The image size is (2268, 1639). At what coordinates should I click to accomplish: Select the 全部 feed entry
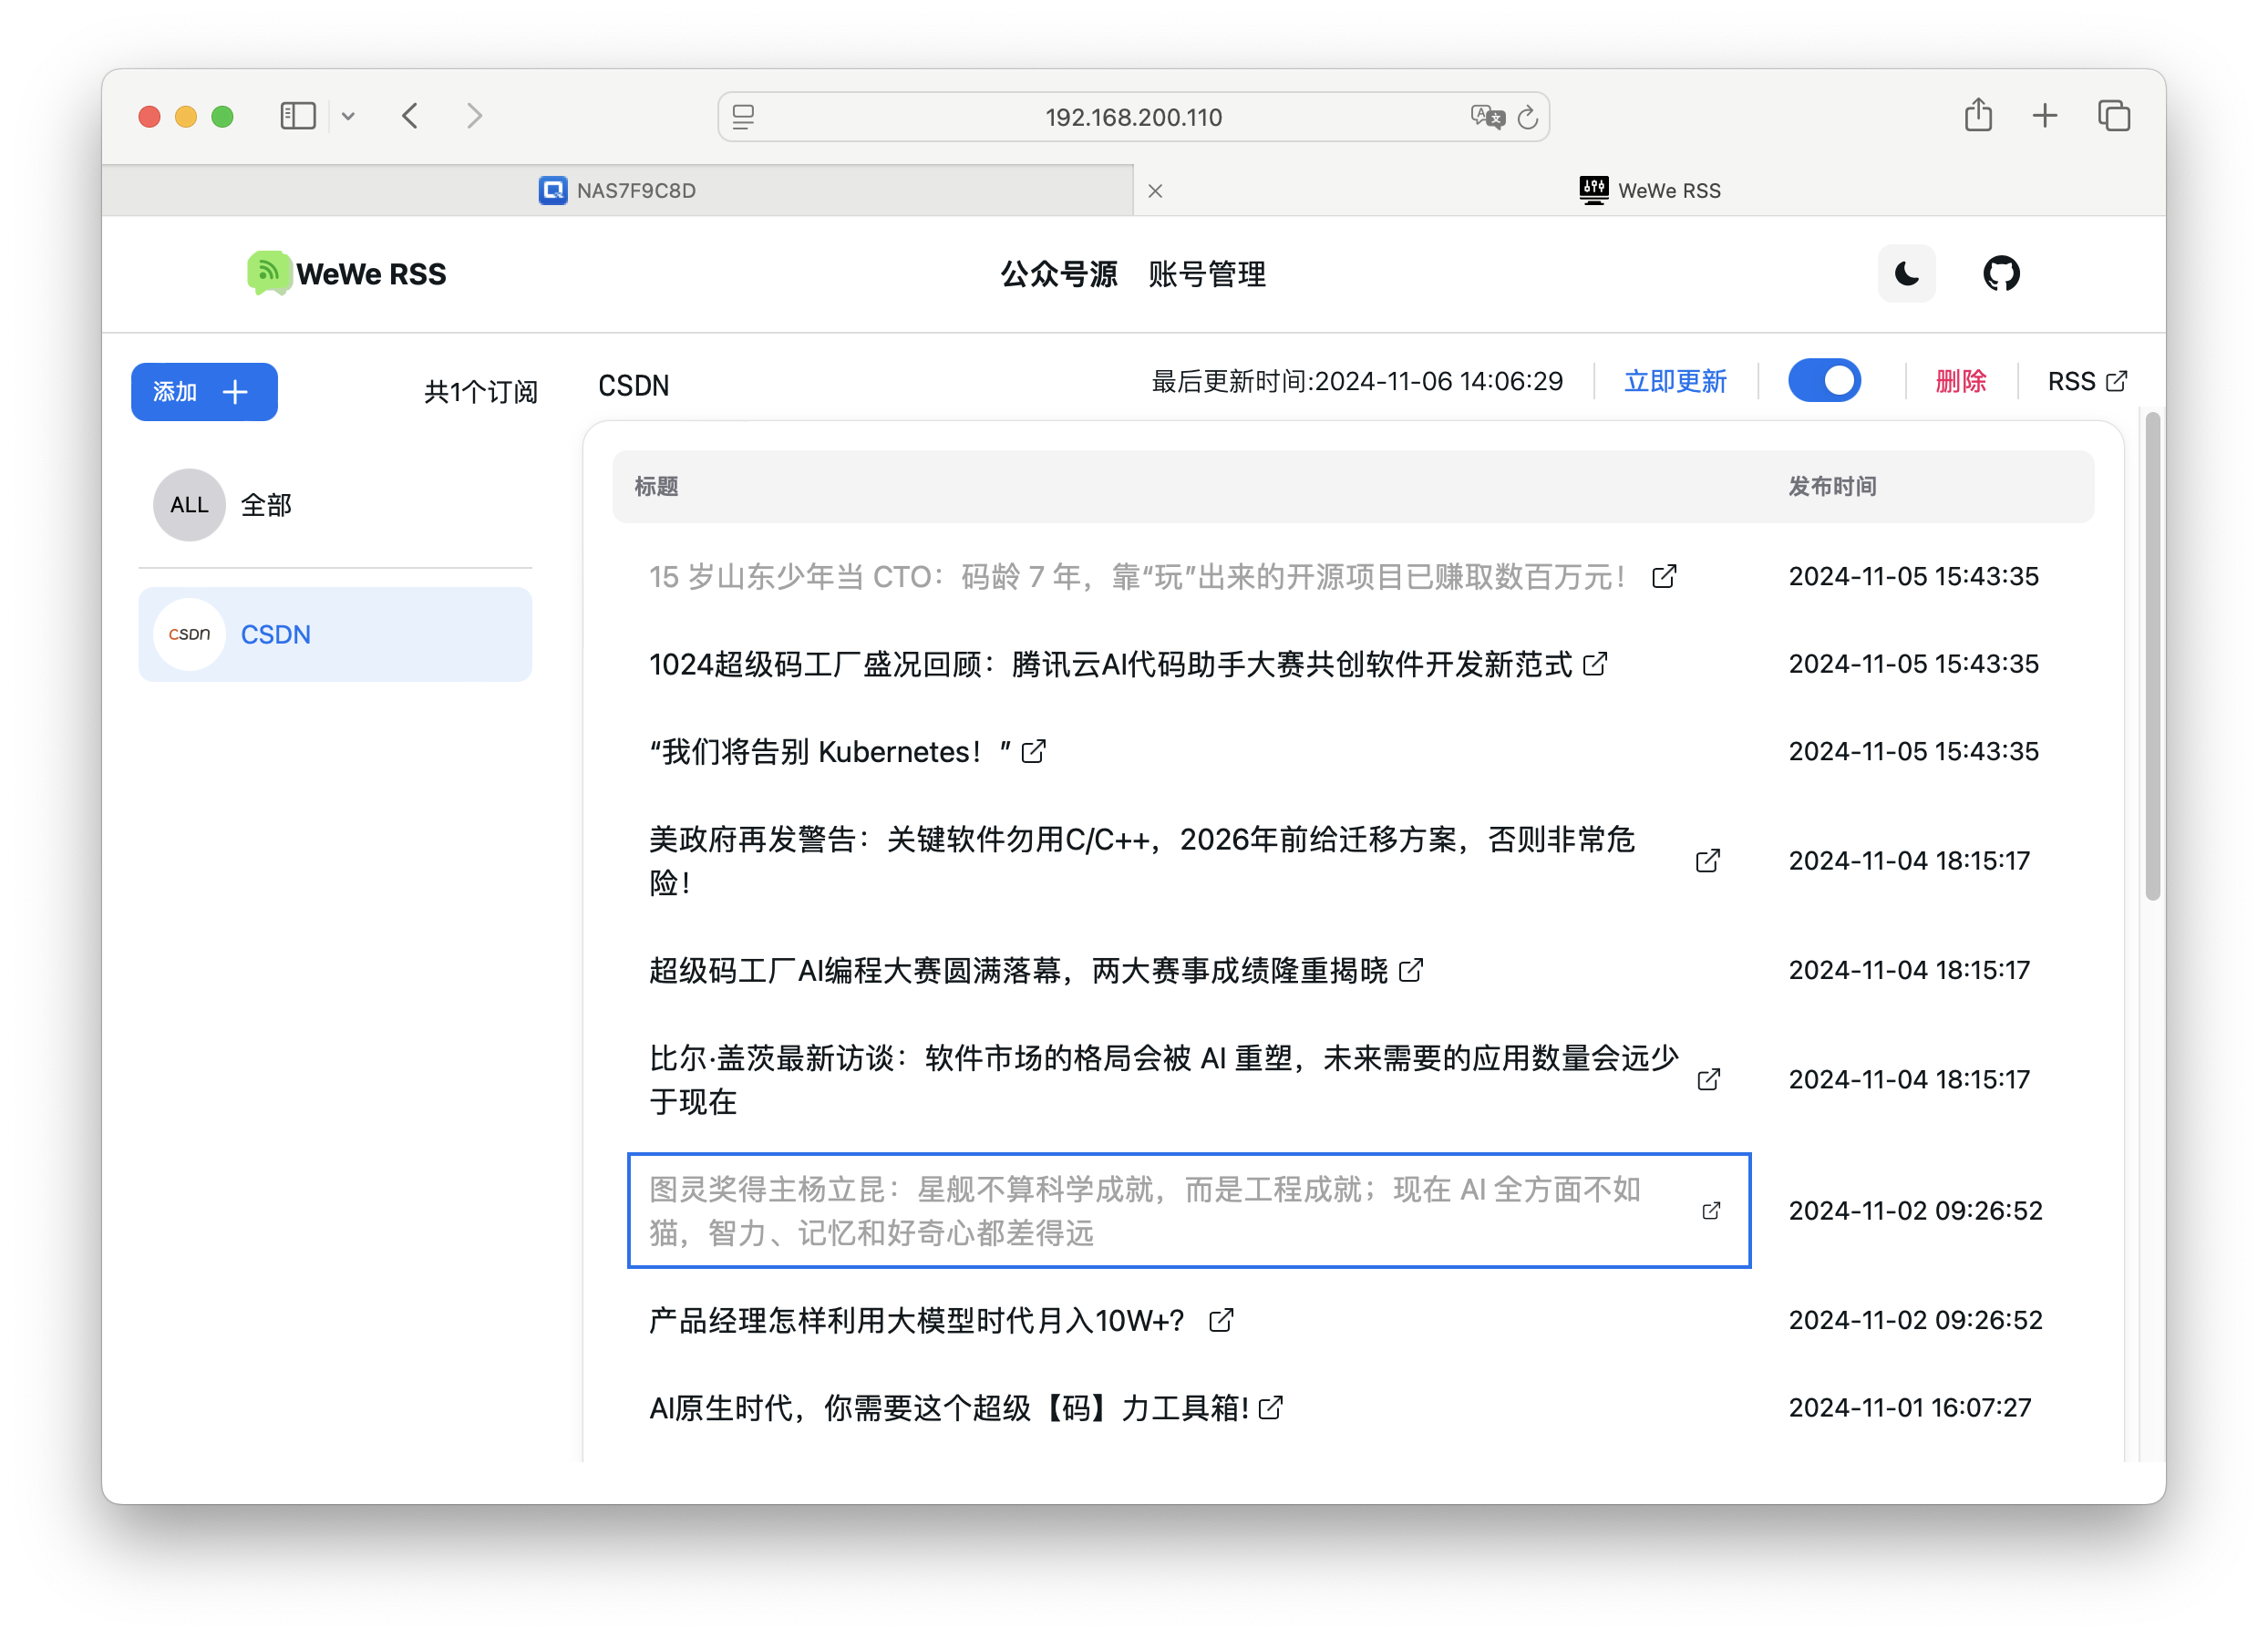pyautogui.click(x=335, y=505)
